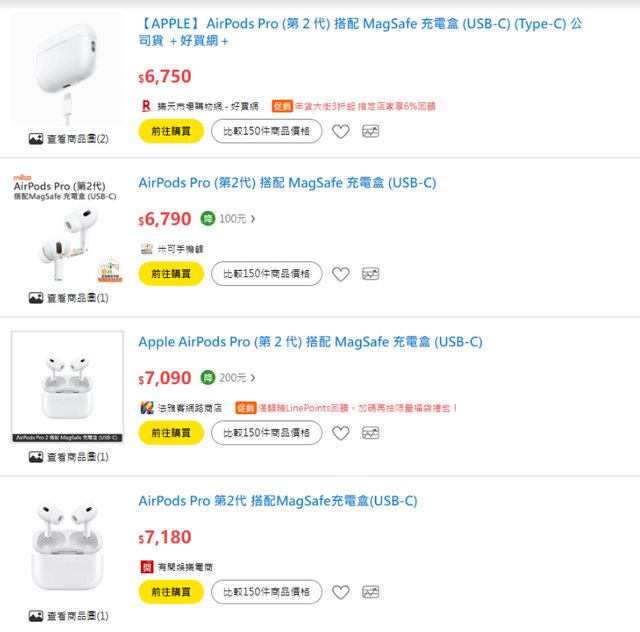Image resolution: width=640 pixels, height=632 pixels.
Task: Open the 年貨大街3折起 promotion text
Action: pyautogui.click(x=366, y=105)
